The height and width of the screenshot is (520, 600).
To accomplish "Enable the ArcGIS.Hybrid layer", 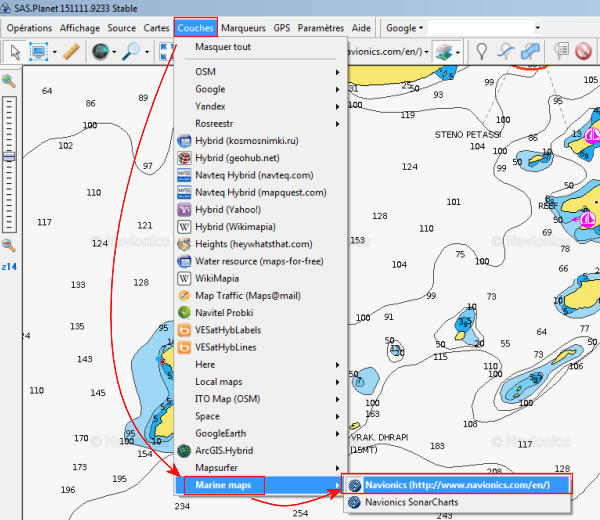I will click(261, 451).
